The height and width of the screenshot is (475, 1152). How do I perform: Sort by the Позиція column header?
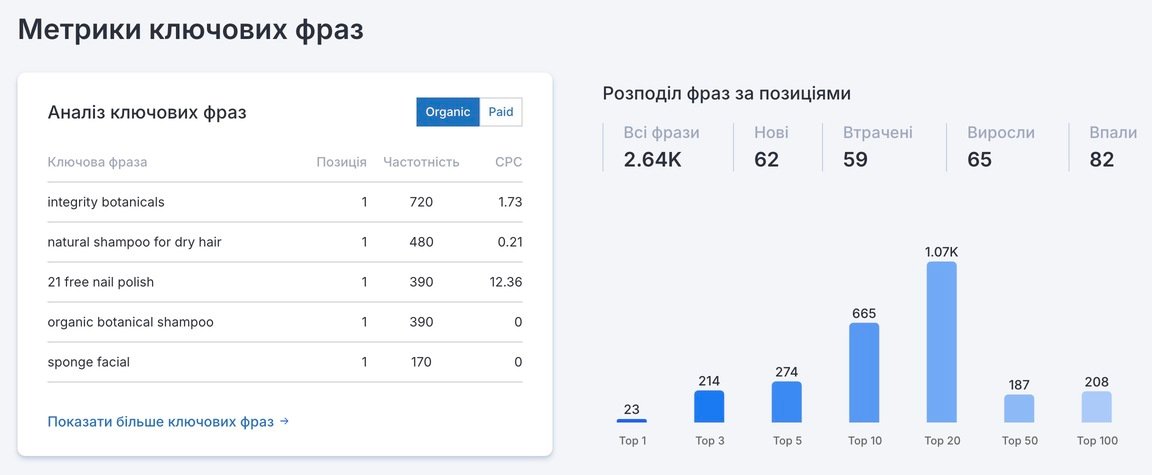click(342, 162)
